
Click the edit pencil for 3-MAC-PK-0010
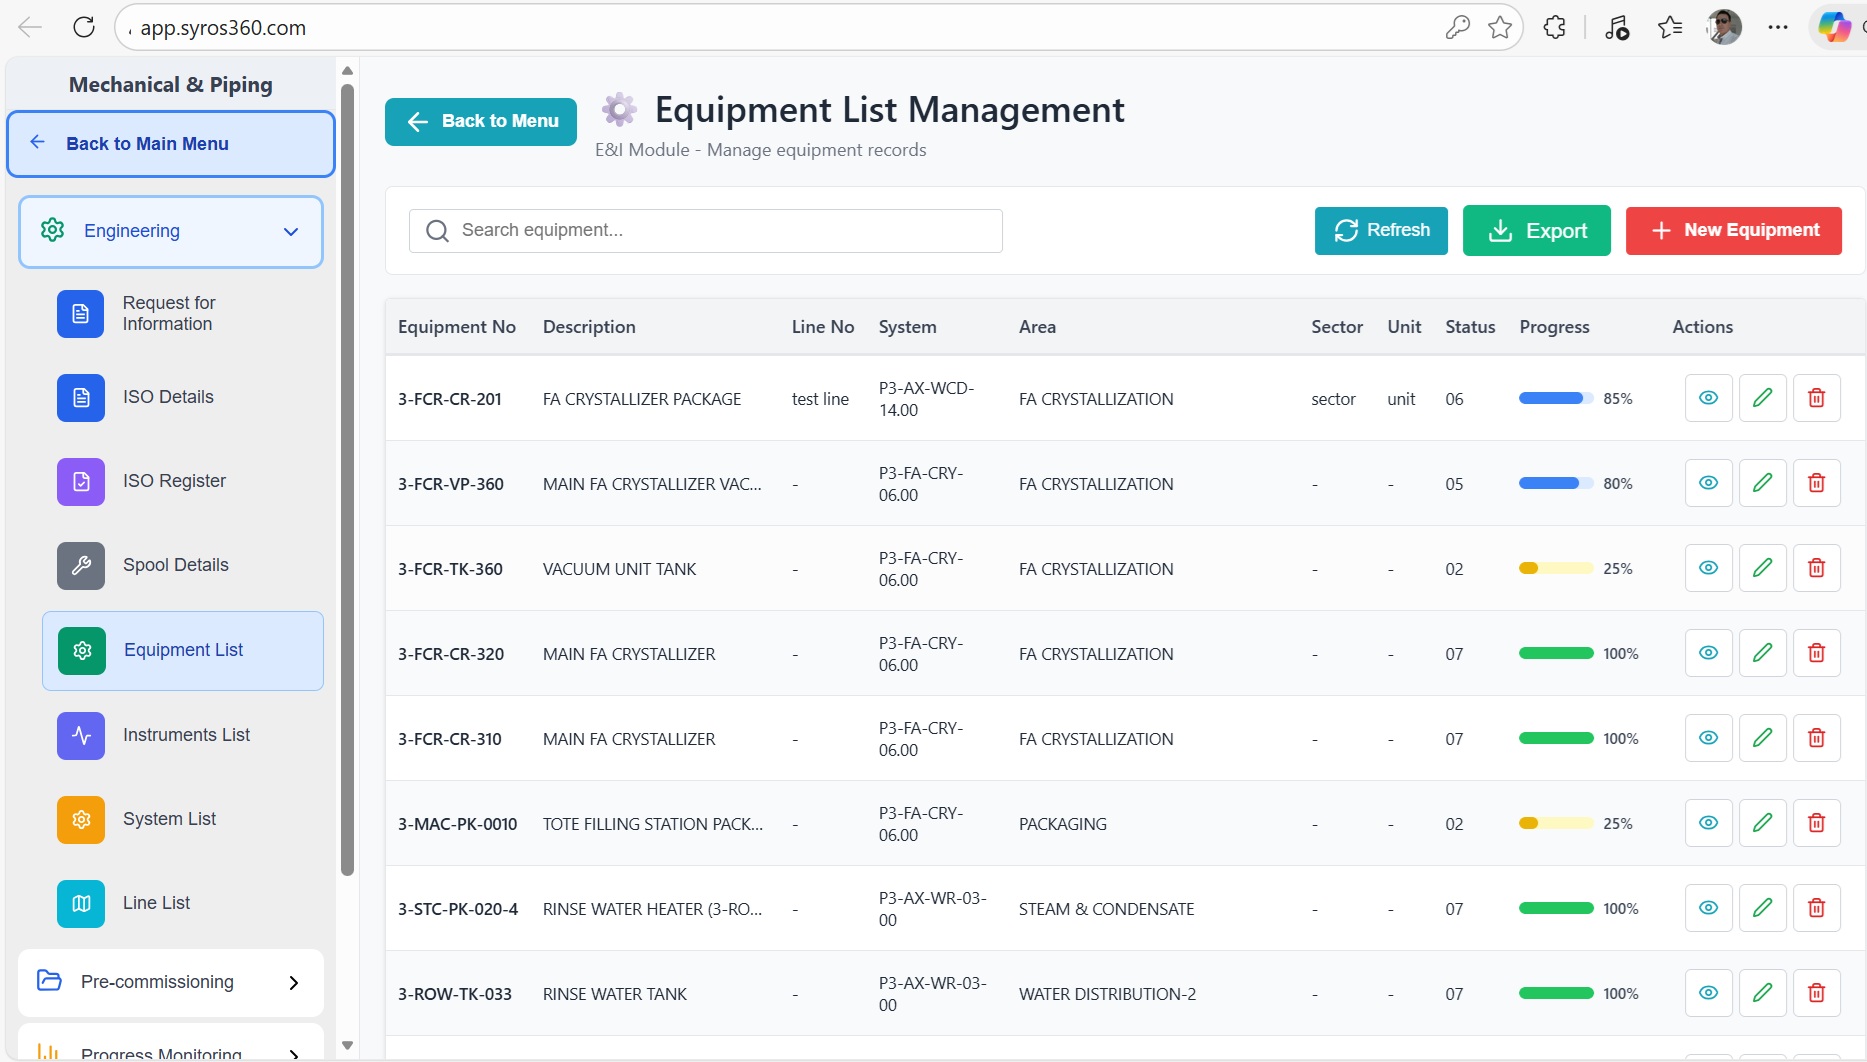click(1762, 823)
